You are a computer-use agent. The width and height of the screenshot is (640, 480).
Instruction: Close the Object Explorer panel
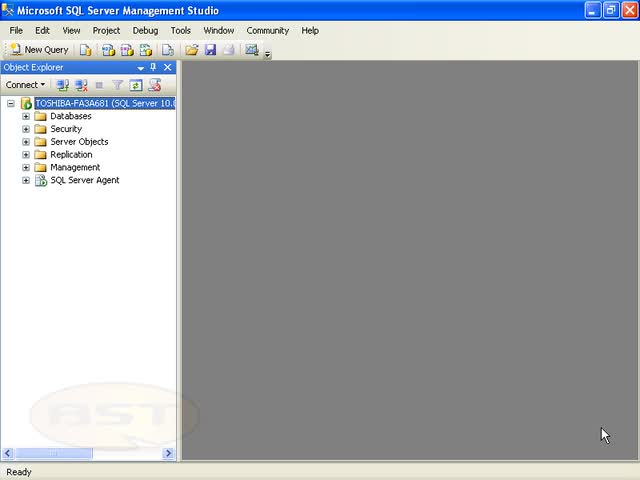[x=167, y=67]
